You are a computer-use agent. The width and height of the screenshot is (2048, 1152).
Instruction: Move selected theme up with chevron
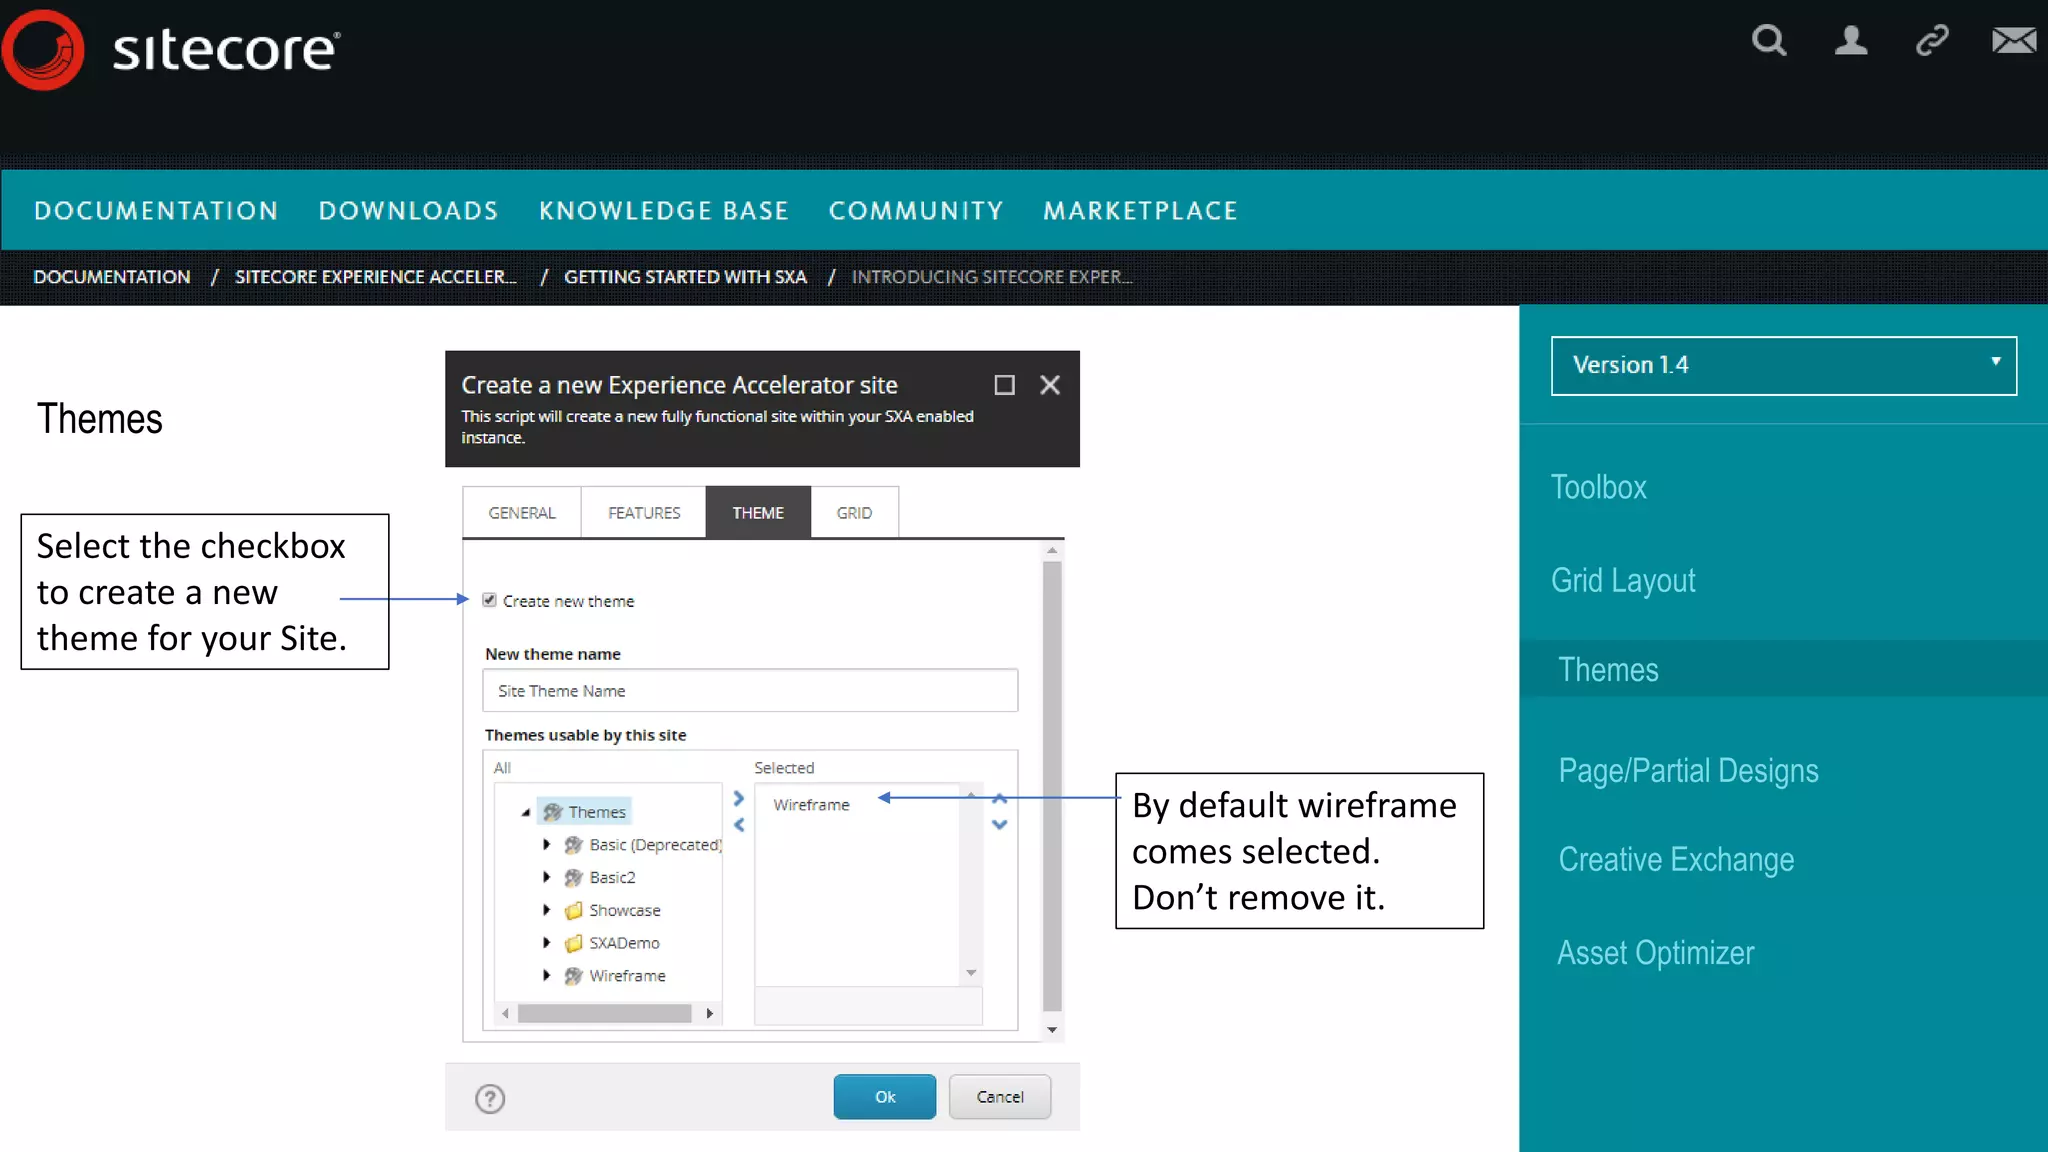pyautogui.click(x=999, y=798)
